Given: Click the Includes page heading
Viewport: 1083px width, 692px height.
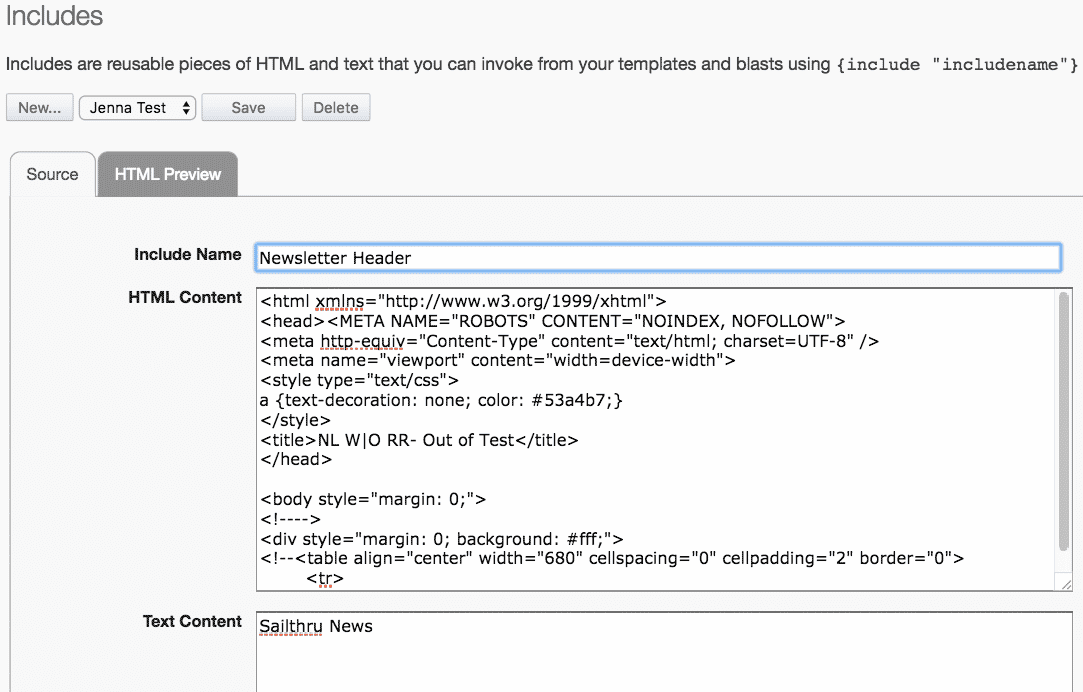Looking at the screenshot, I should point(54,16).
